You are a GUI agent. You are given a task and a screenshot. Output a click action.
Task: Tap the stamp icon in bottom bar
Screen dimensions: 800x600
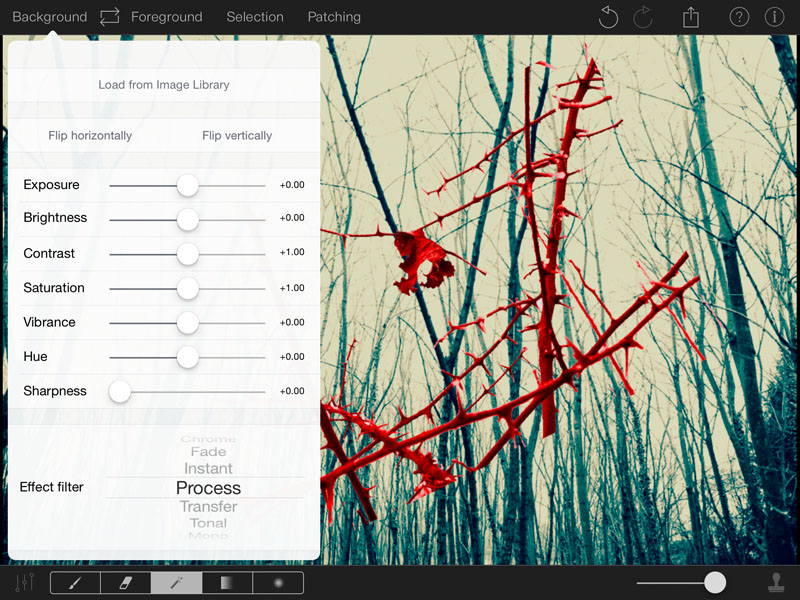point(777,582)
